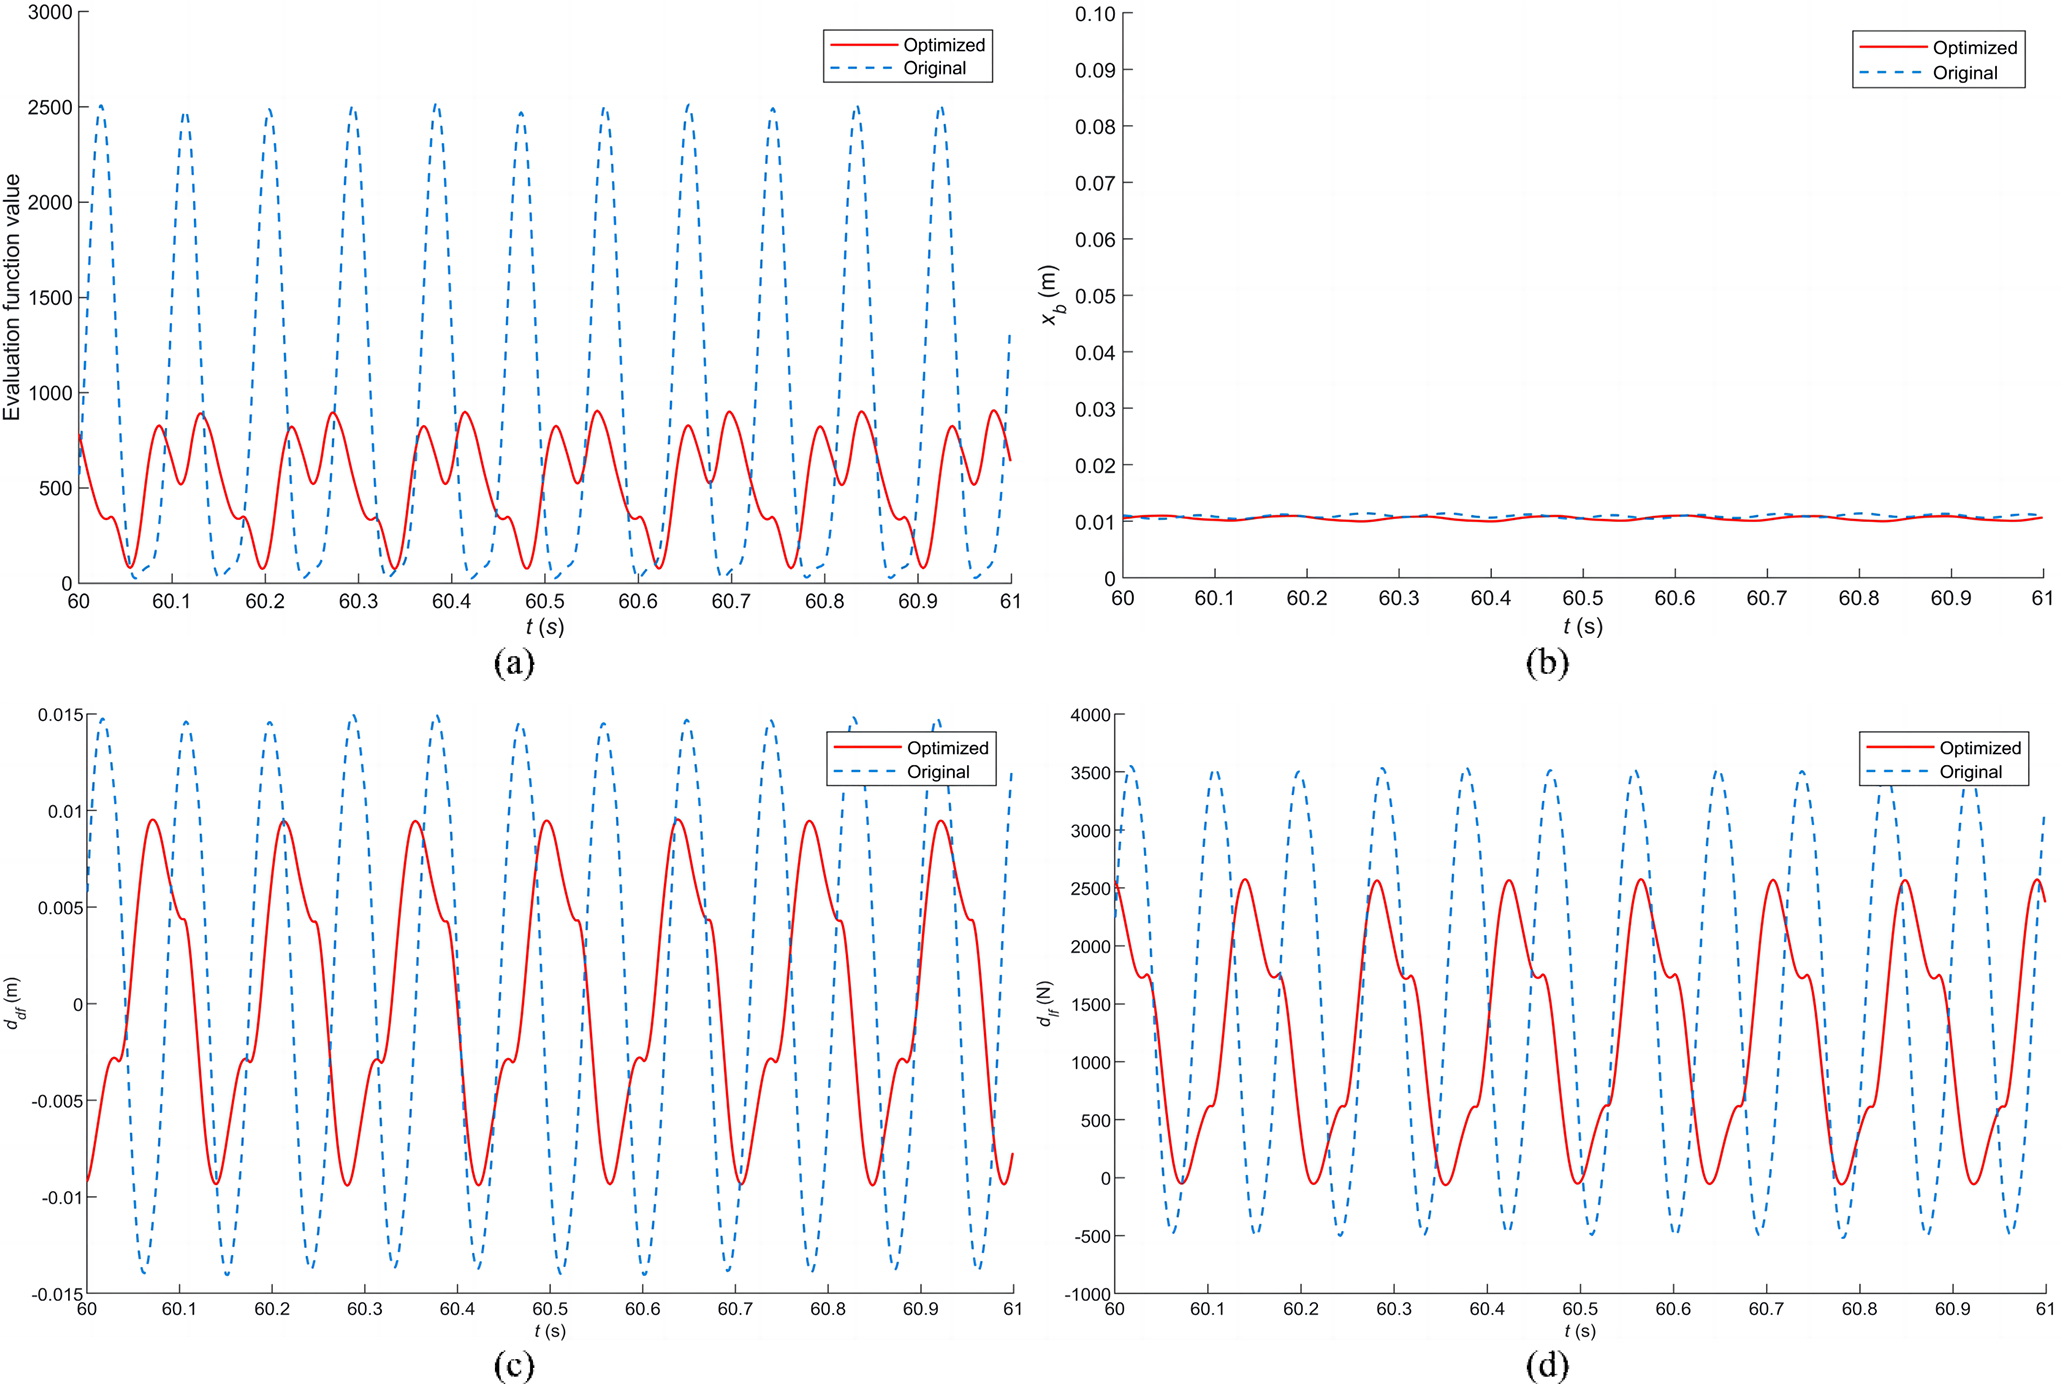The height and width of the screenshot is (1384, 2061).
Task: Click the 'Evaluation function value' axis label
Action: pos(13,297)
